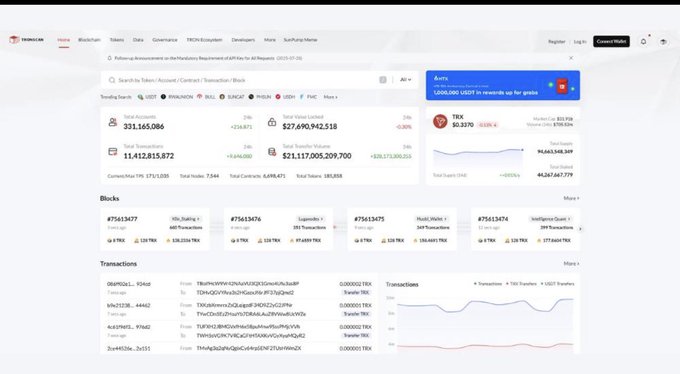
Task: Open Intelligence Quant producer tag on block #75613474
Action: [x=550, y=219]
